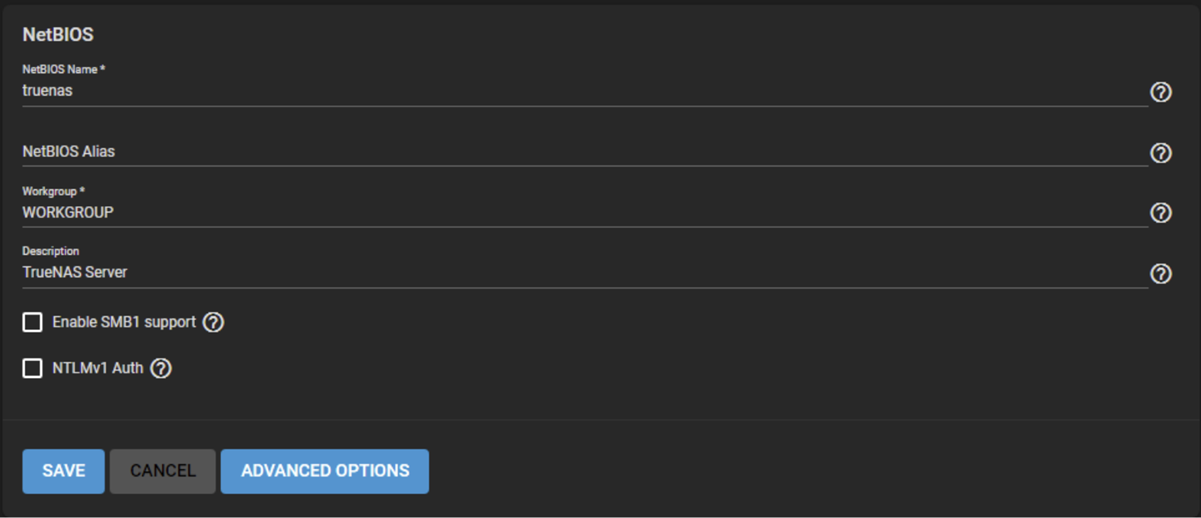Open Advanced Options

point(325,471)
